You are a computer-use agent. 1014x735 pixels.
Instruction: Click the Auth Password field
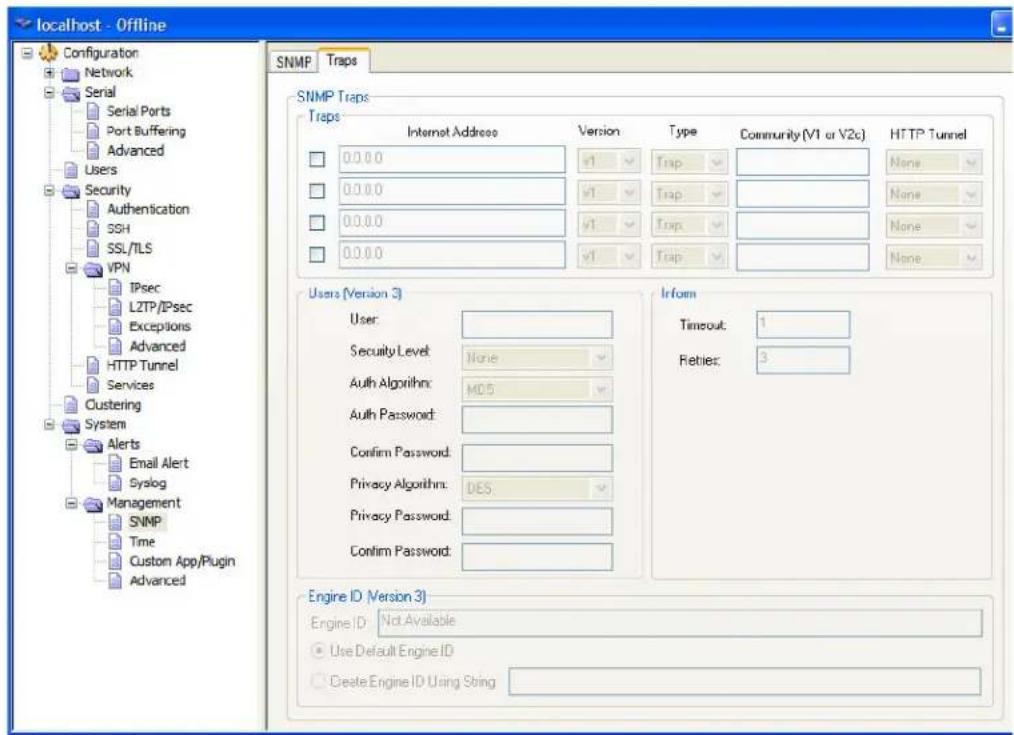click(x=537, y=420)
